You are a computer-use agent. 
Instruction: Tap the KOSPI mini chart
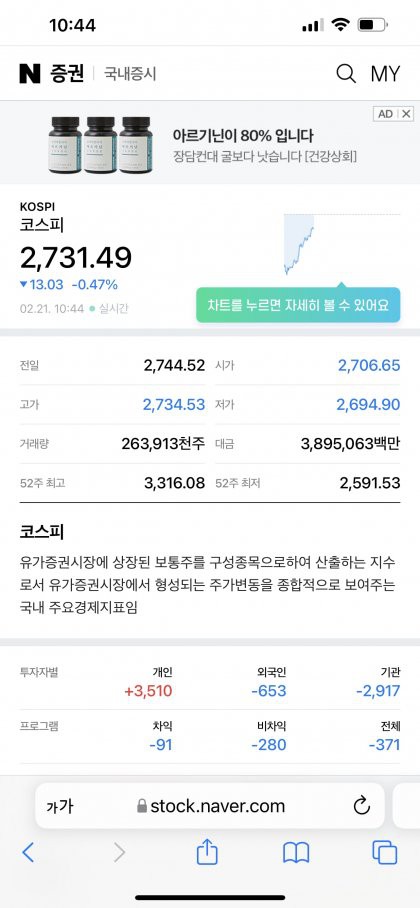point(341,243)
